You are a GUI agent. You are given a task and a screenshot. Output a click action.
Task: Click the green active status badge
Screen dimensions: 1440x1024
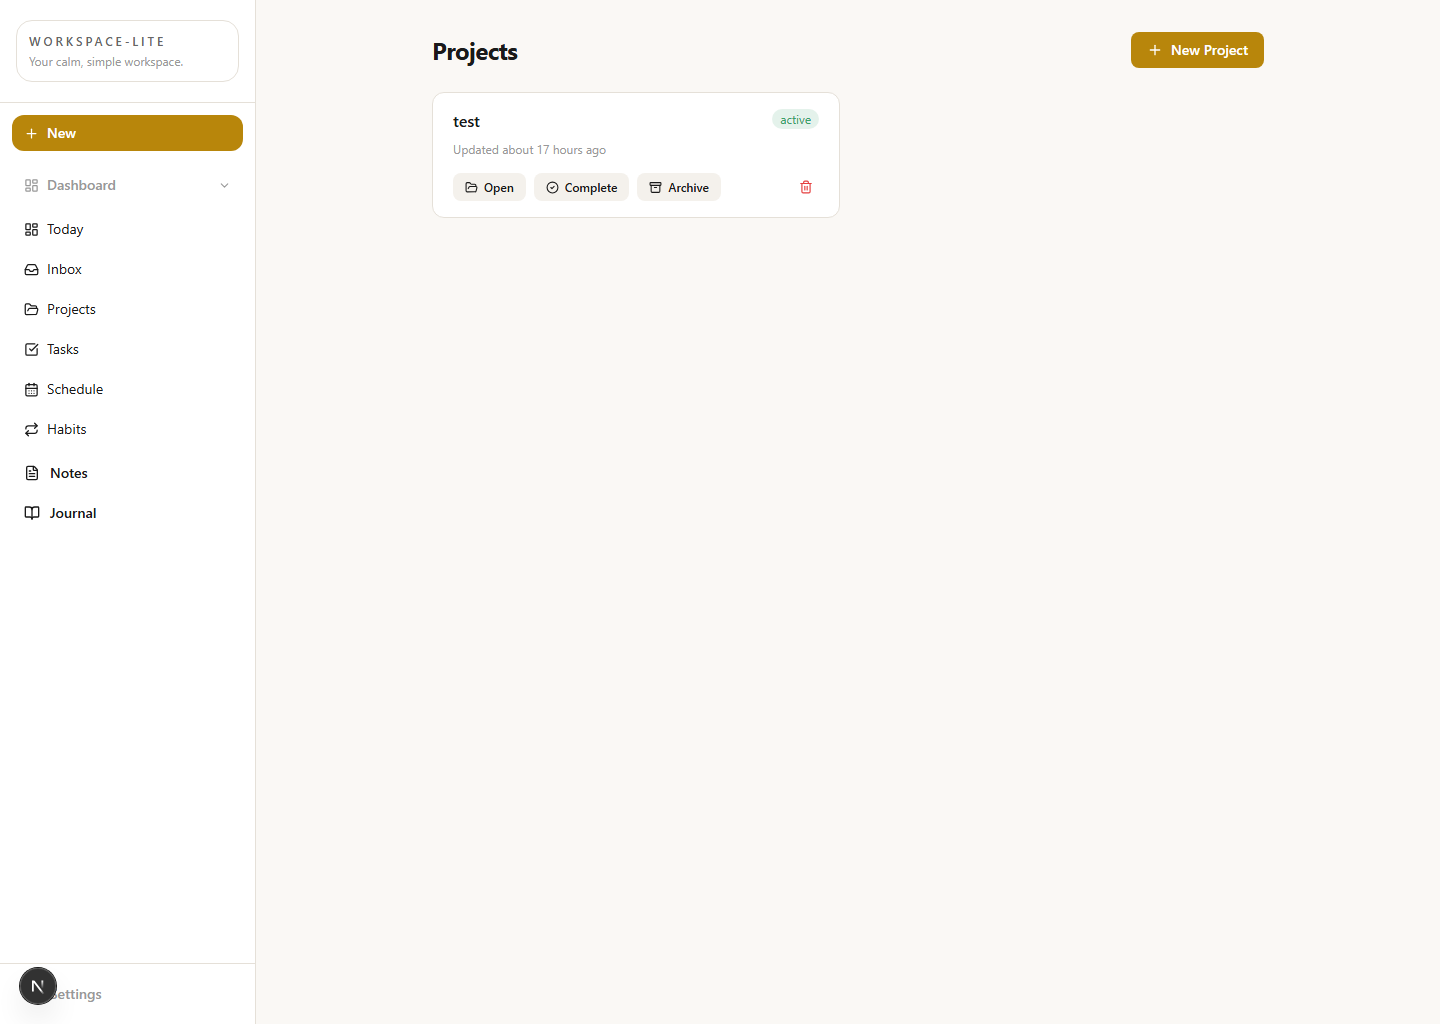[795, 119]
